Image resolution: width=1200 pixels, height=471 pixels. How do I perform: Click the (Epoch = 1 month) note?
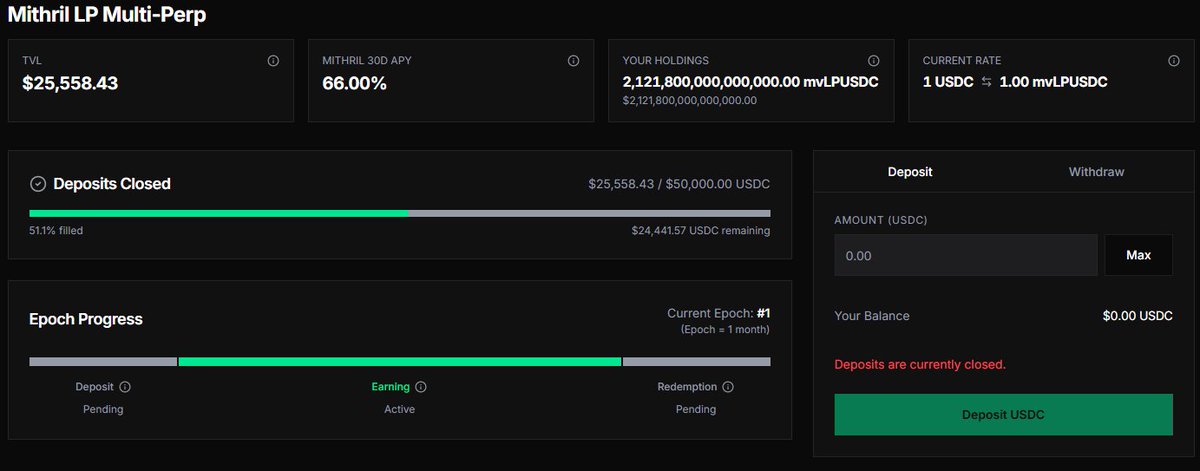coord(725,330)
